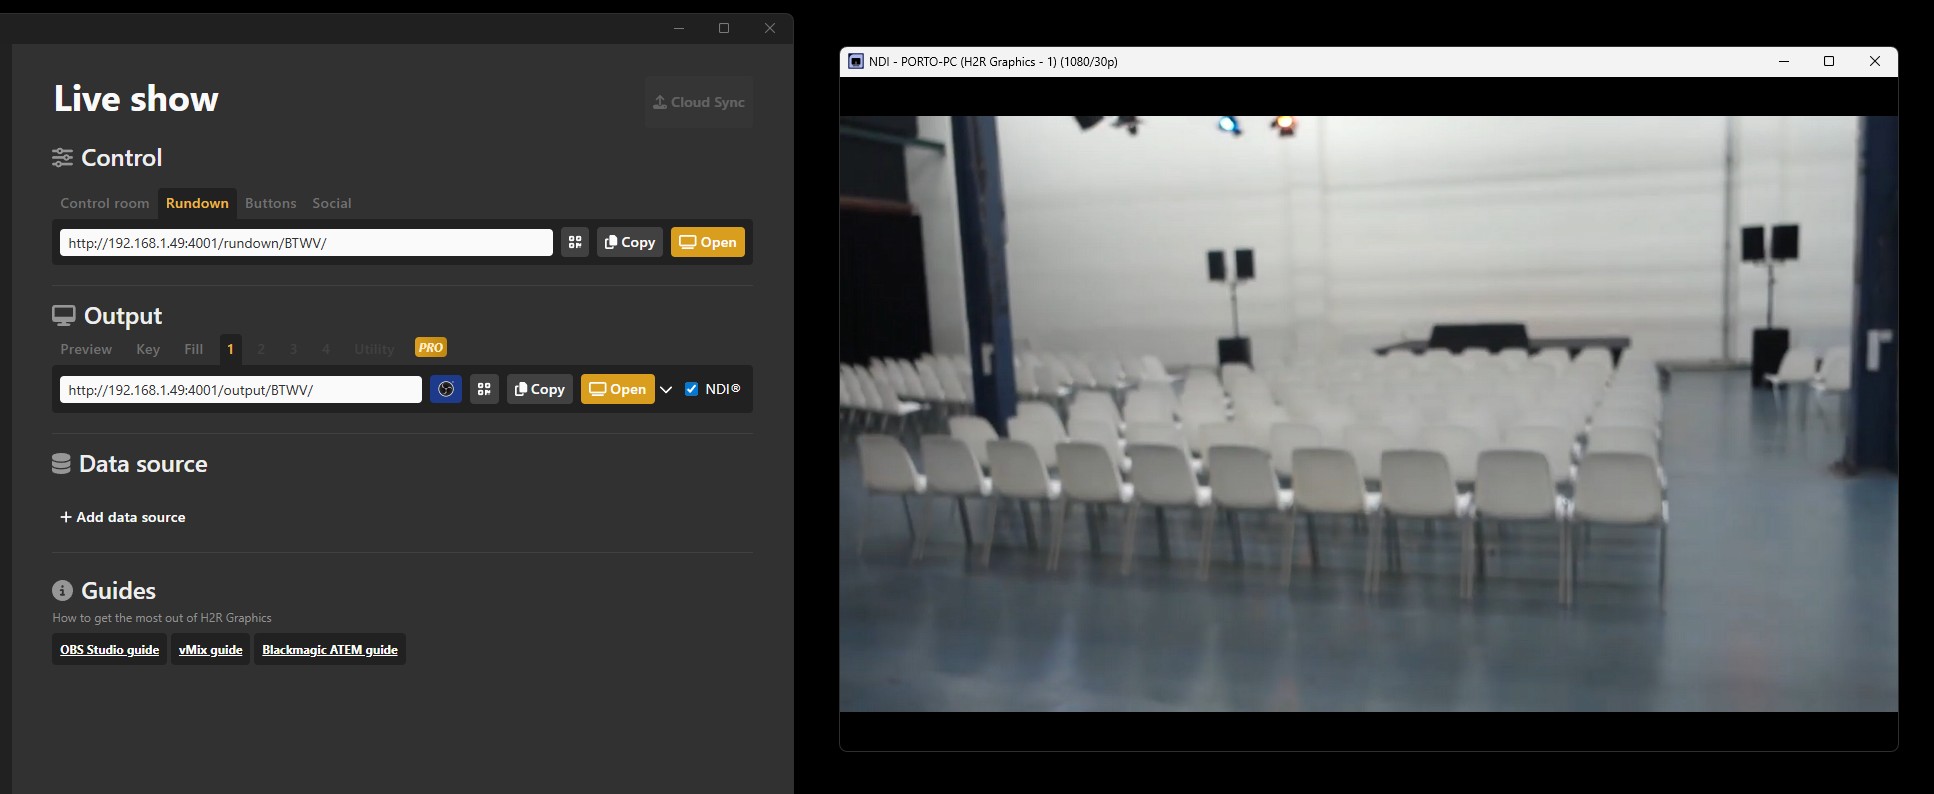
Task: Close the NDI viewer window
Action: point(1875,61)
